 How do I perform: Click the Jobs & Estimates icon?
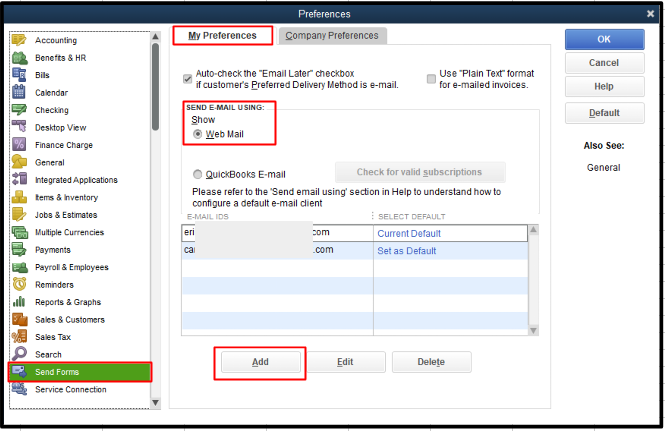click(19, 214)
